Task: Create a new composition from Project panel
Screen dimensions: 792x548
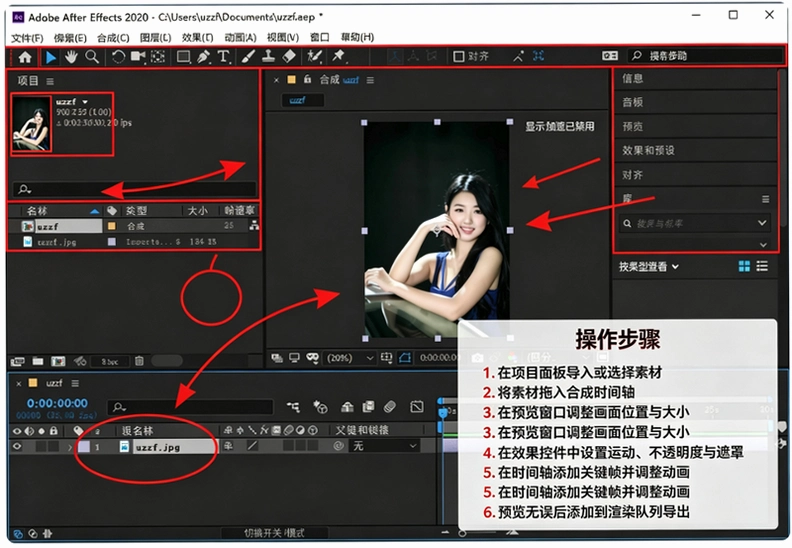Action: 58,361
